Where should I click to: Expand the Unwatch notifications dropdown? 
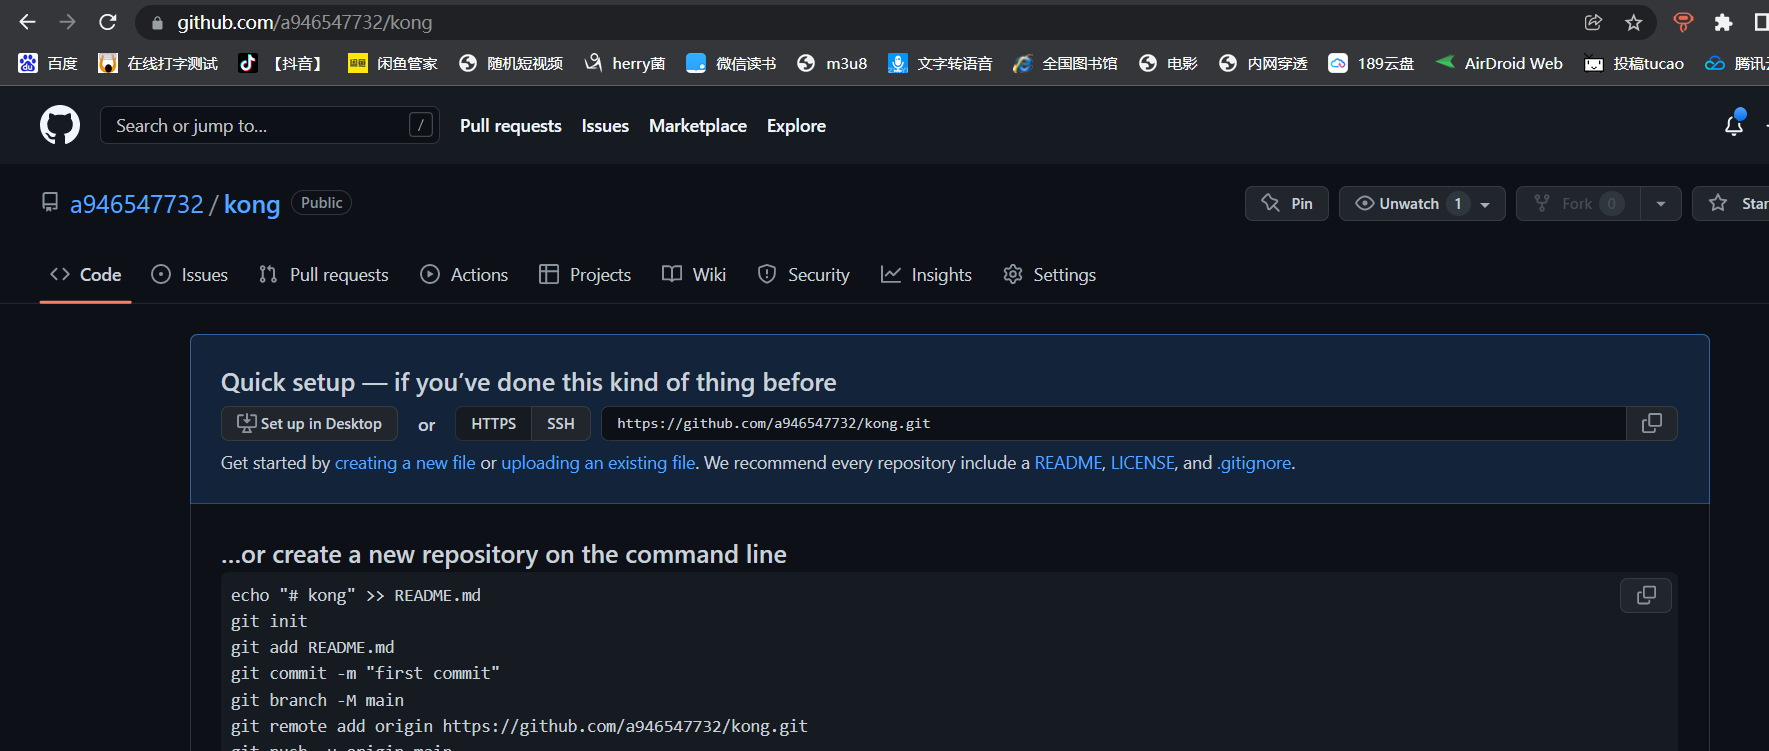coord(1485,204)
